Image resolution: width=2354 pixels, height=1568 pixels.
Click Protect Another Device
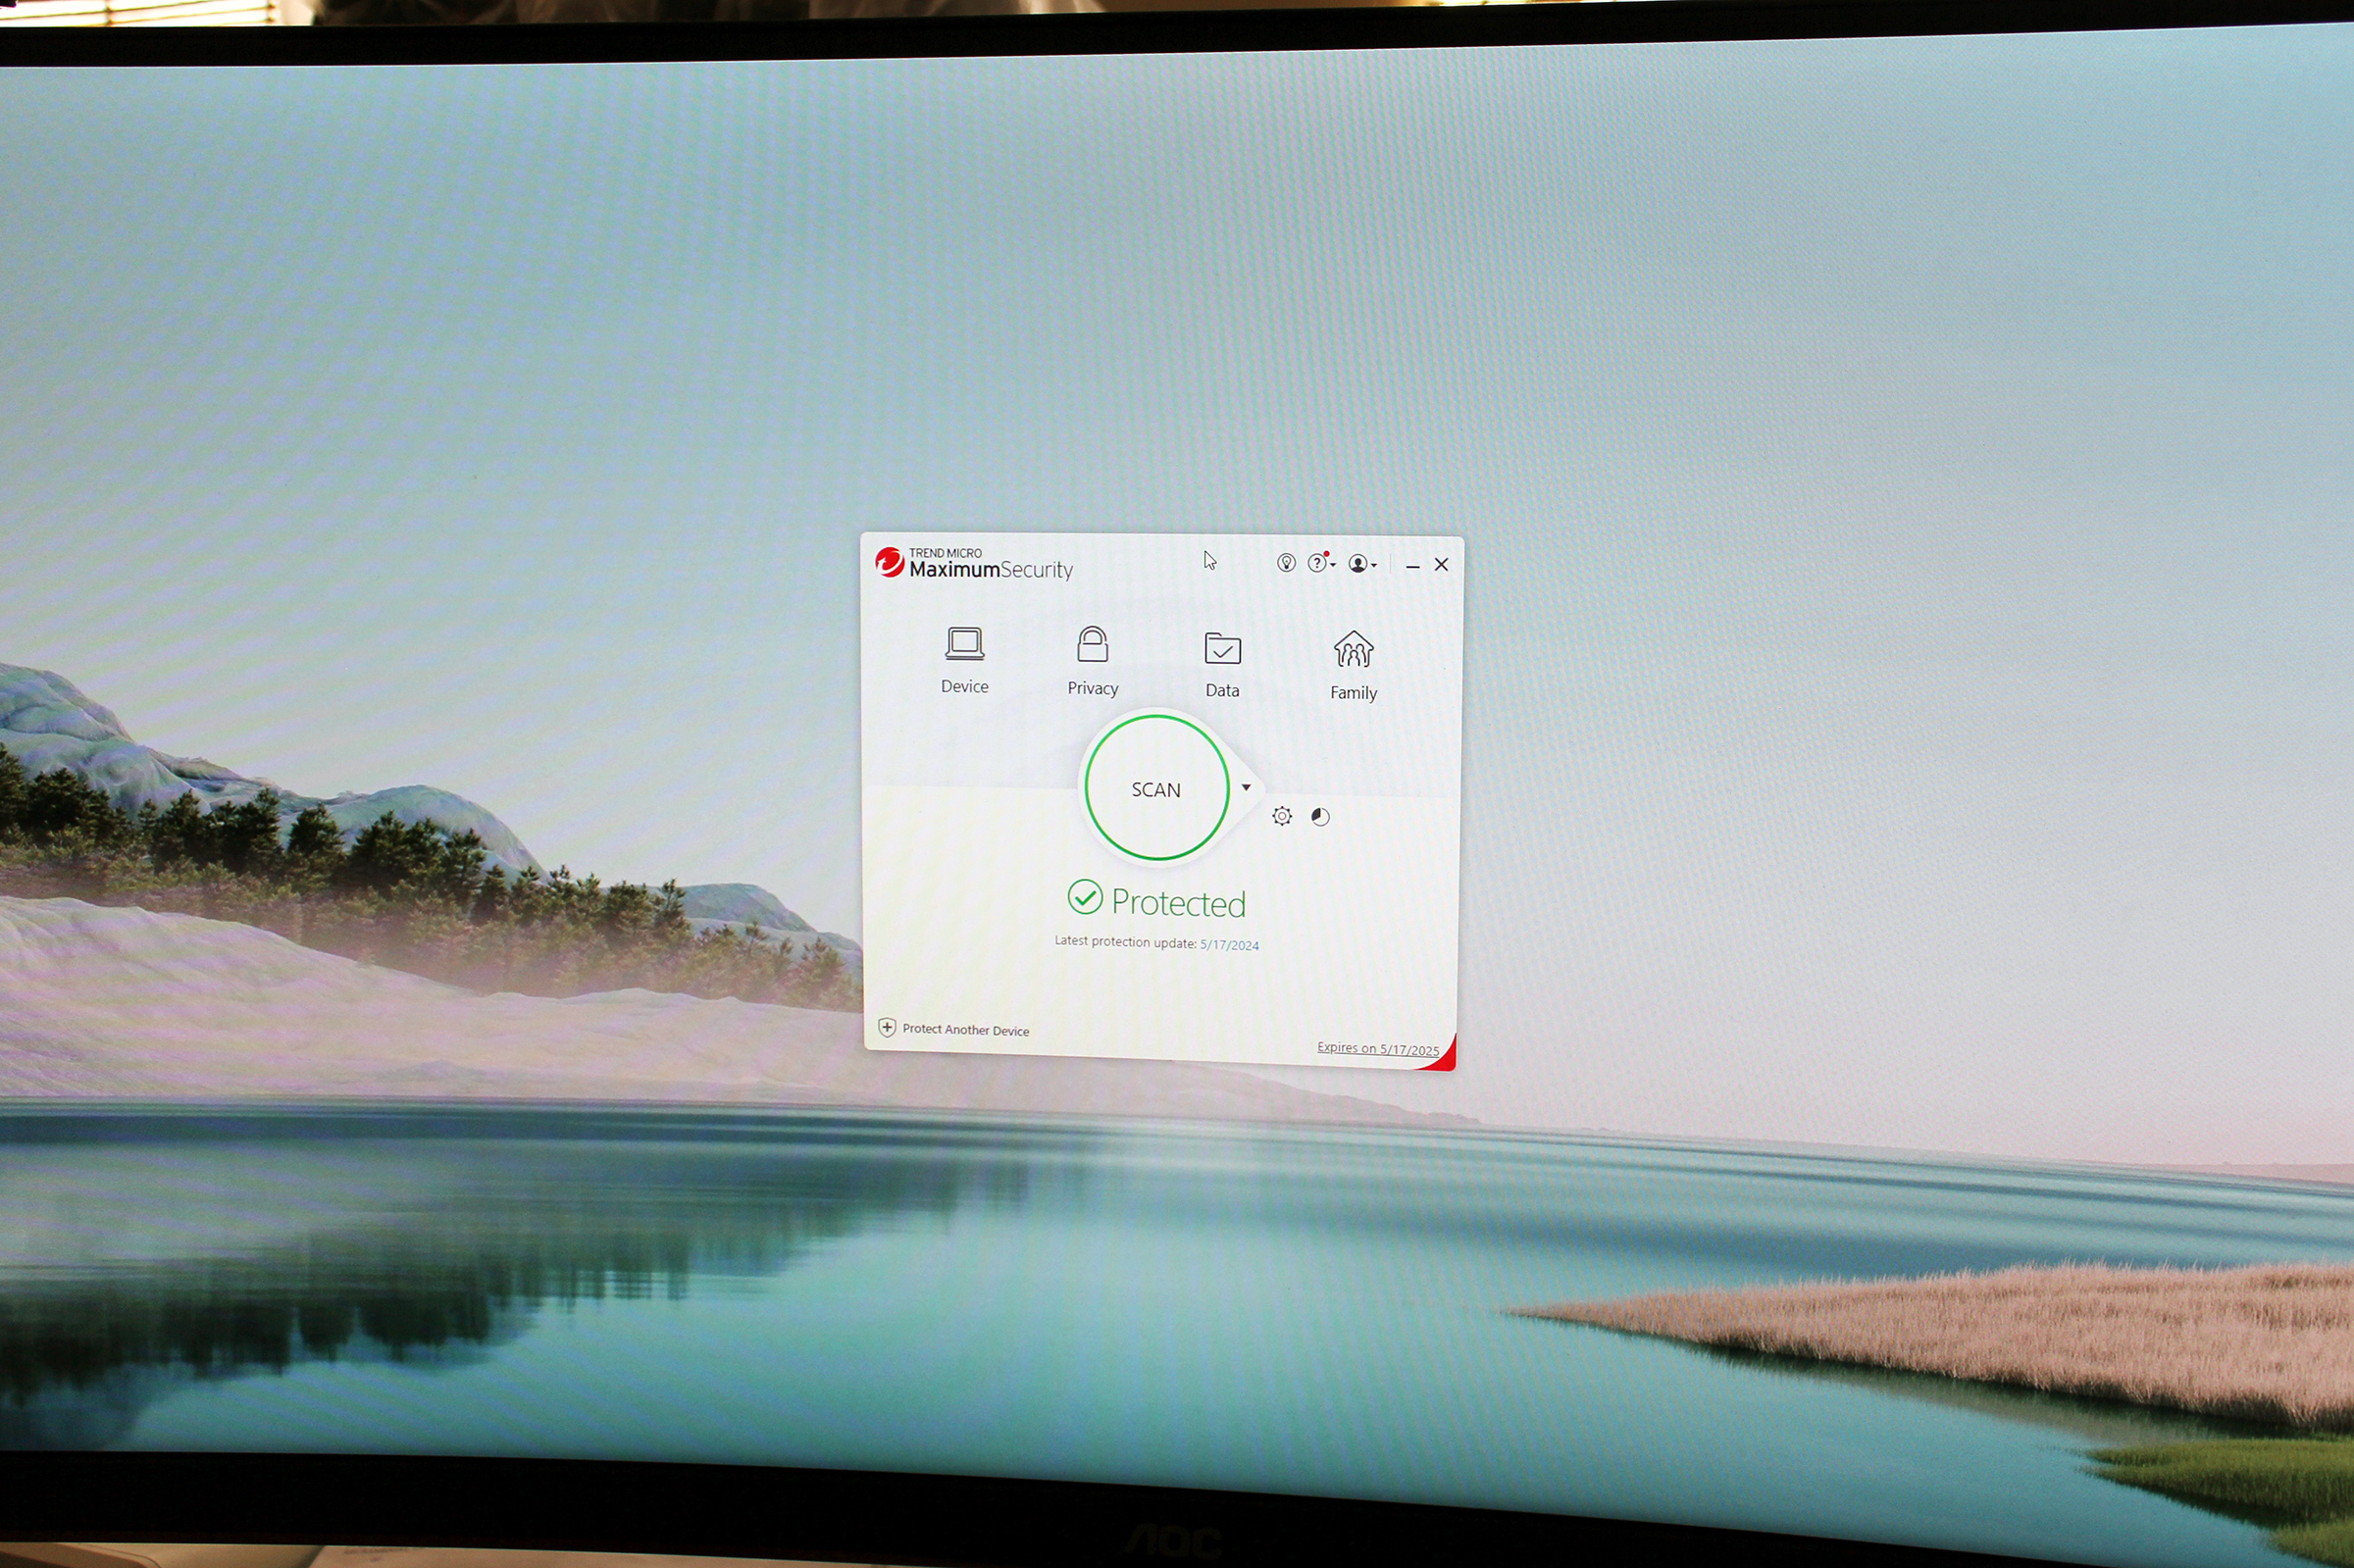tap(965, 1029)
